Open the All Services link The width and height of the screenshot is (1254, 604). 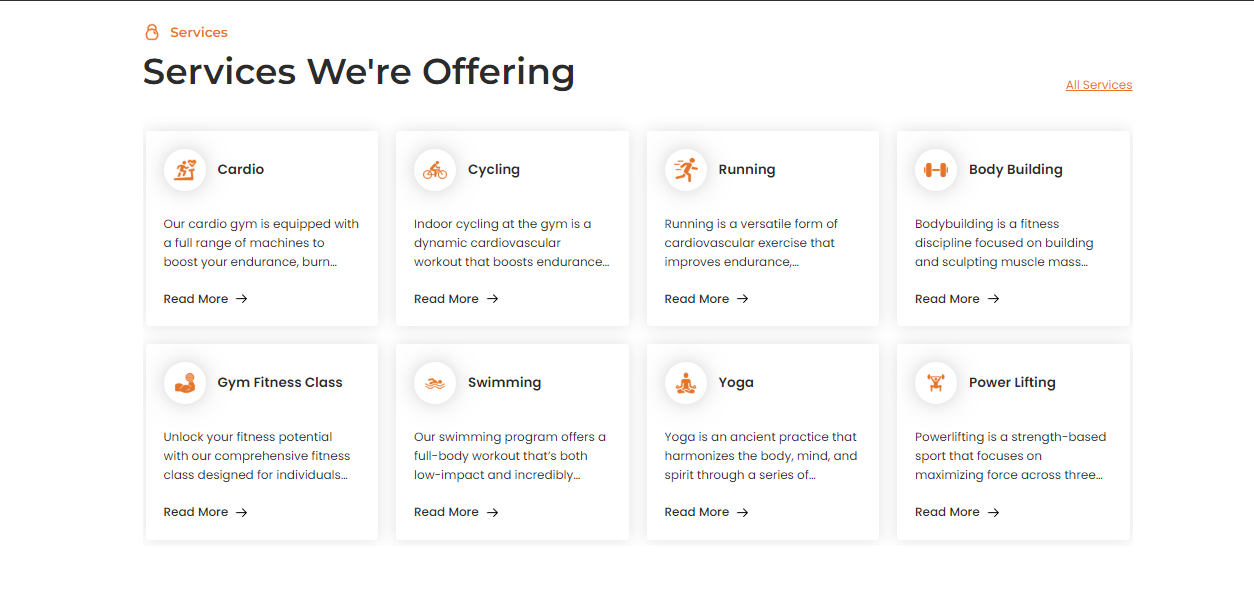point(1099,85)
